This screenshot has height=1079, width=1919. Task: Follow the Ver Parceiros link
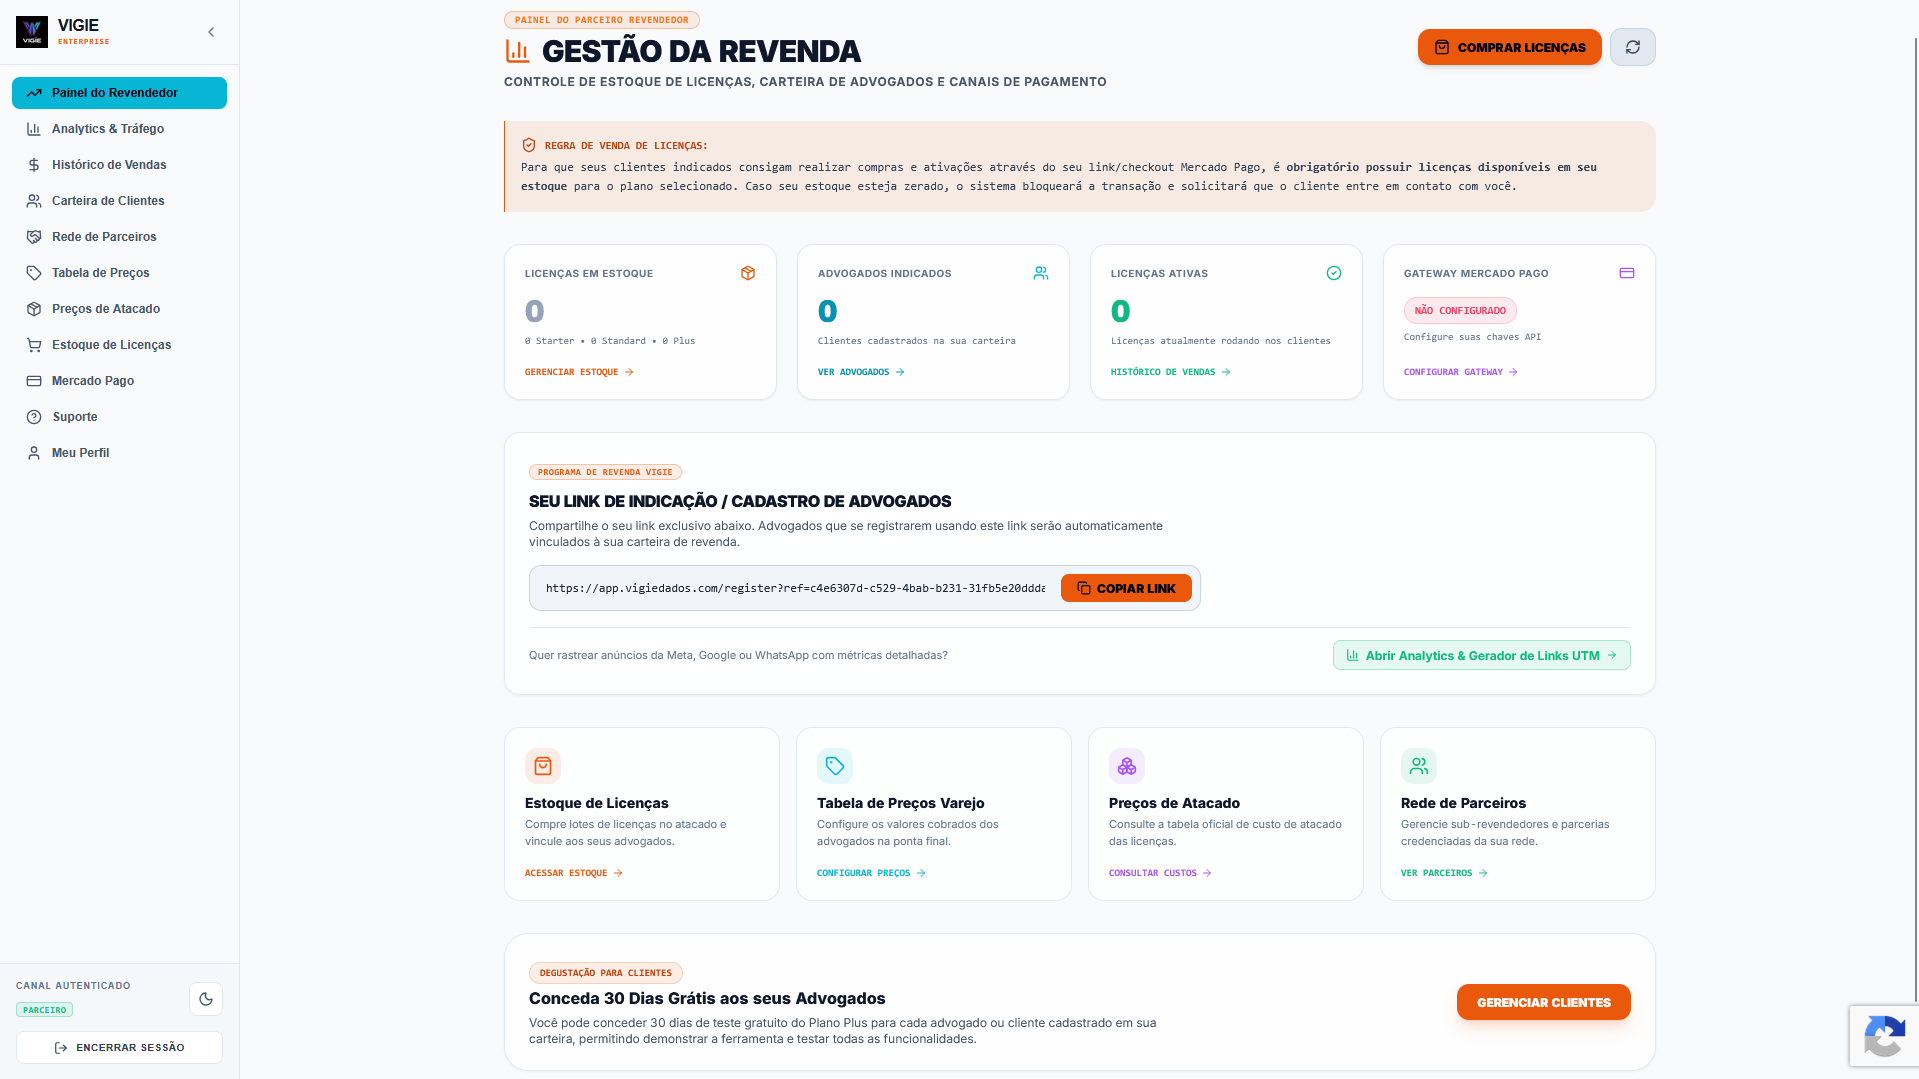click(x=1444, y=873)
